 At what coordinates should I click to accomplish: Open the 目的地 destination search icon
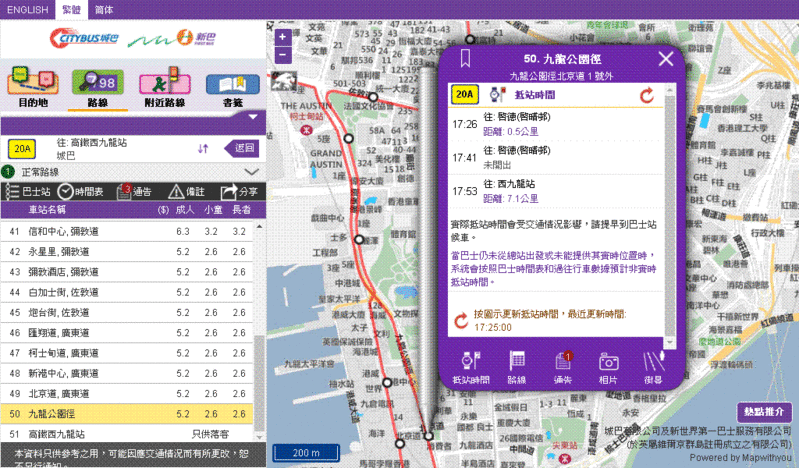tap(33, 85)
